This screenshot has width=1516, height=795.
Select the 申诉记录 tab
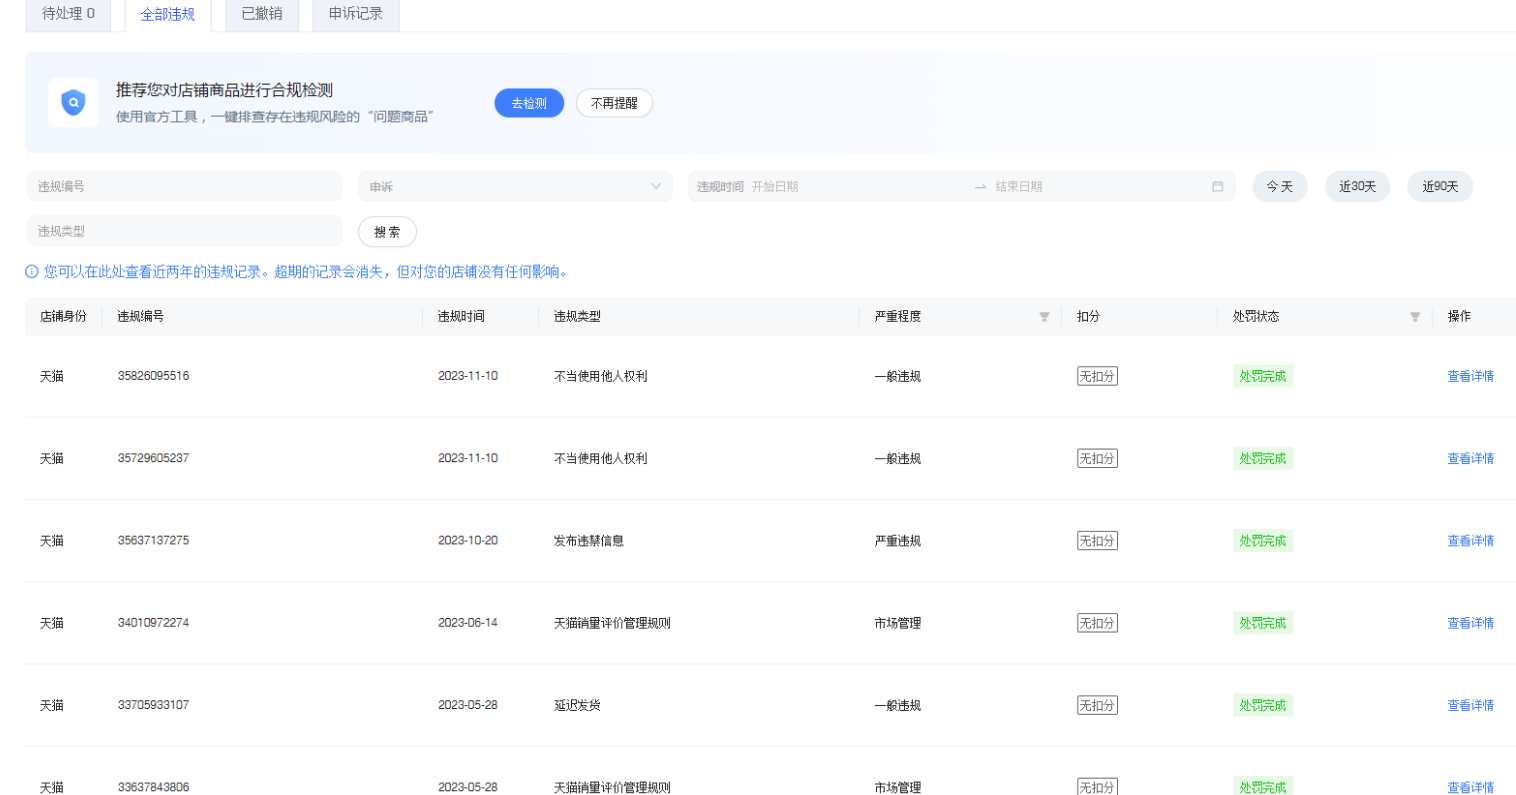click(356, 14)
